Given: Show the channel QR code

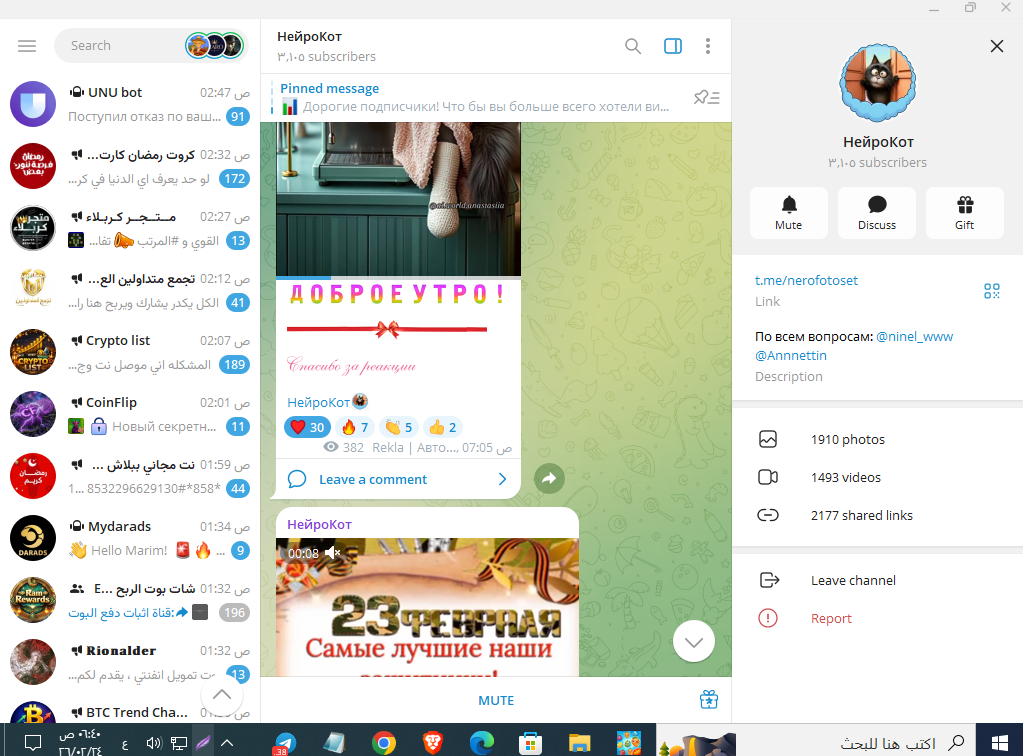Looking at the screenshot, I should (992, 291).
